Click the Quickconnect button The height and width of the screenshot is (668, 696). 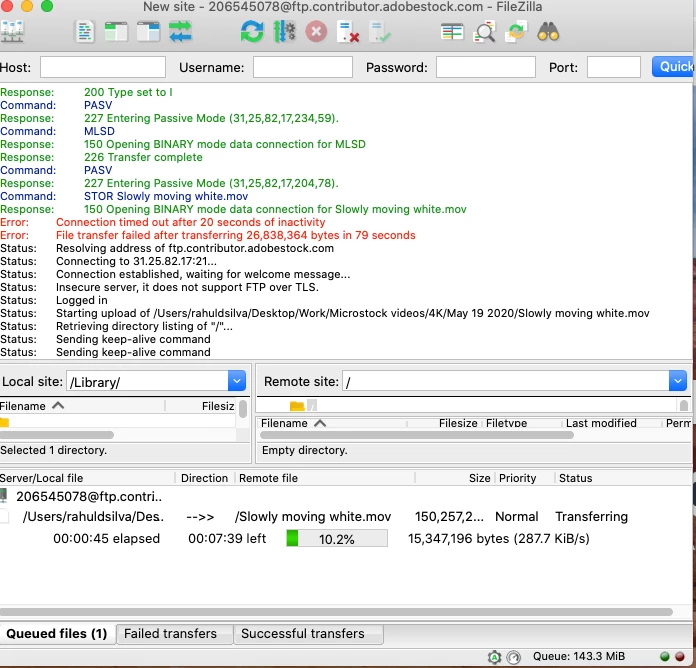pyautogui.click(x=673, y=67)
